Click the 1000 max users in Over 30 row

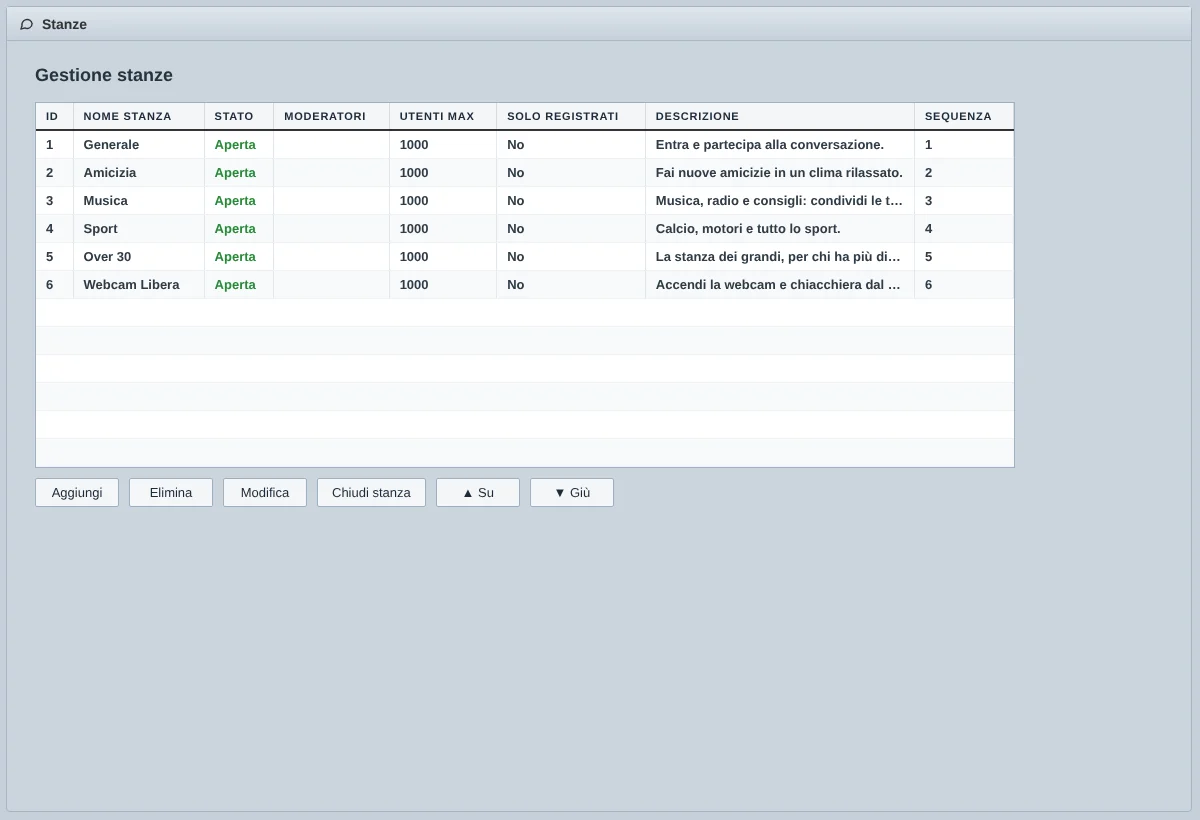click(414, 257)
